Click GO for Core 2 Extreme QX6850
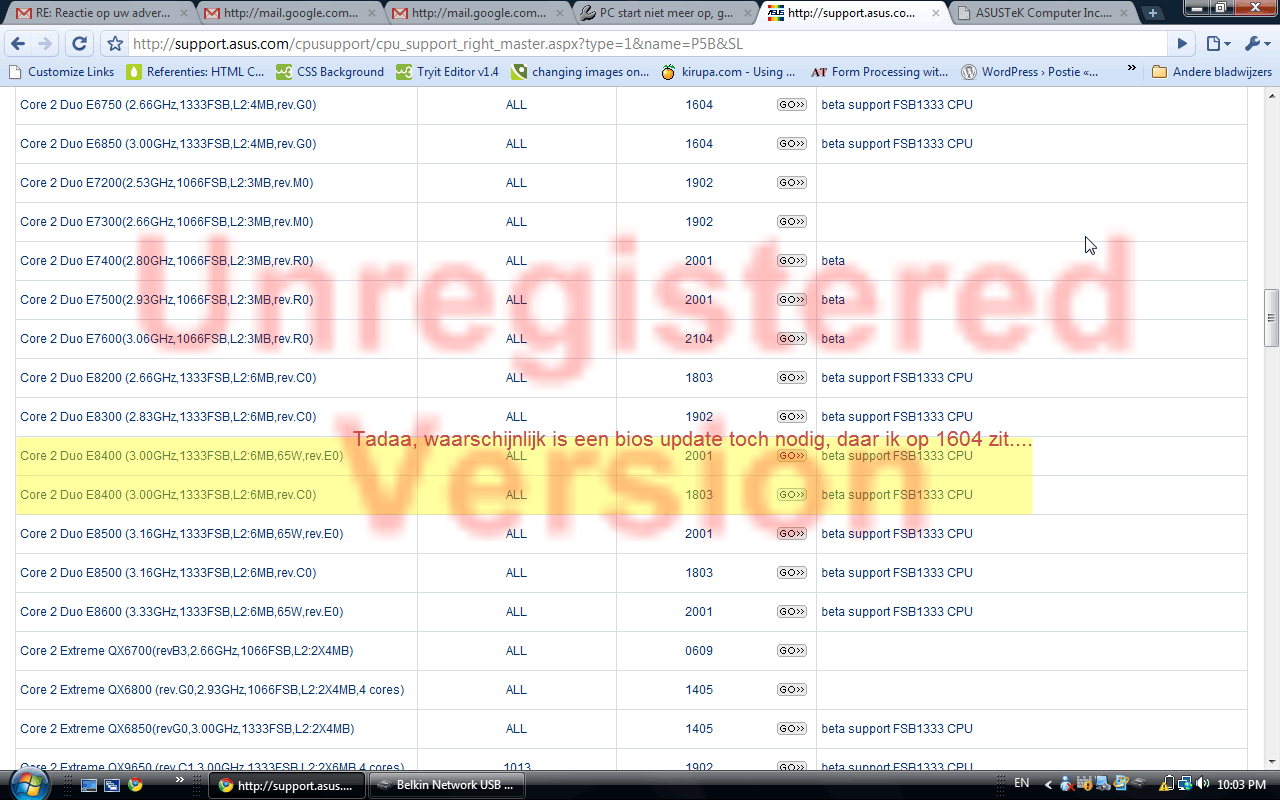Image resolution: width=1280 pixels, height=800 pixels. tap(792, 729)
